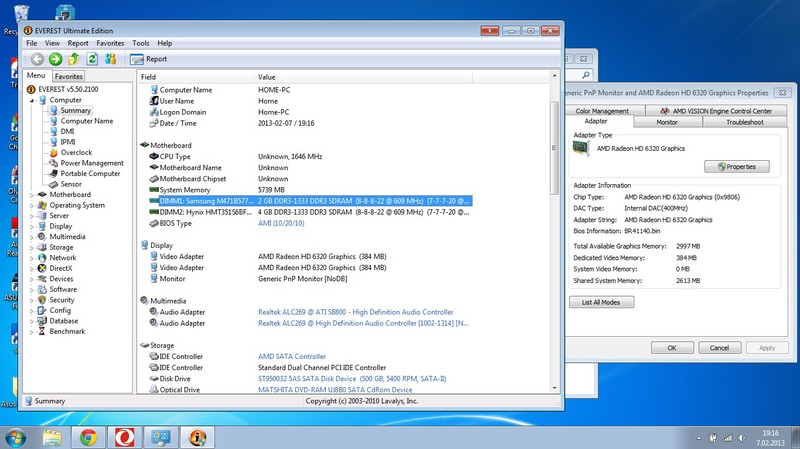
Task: Go up one level with Up arrow
Action: tap(74, 59)
